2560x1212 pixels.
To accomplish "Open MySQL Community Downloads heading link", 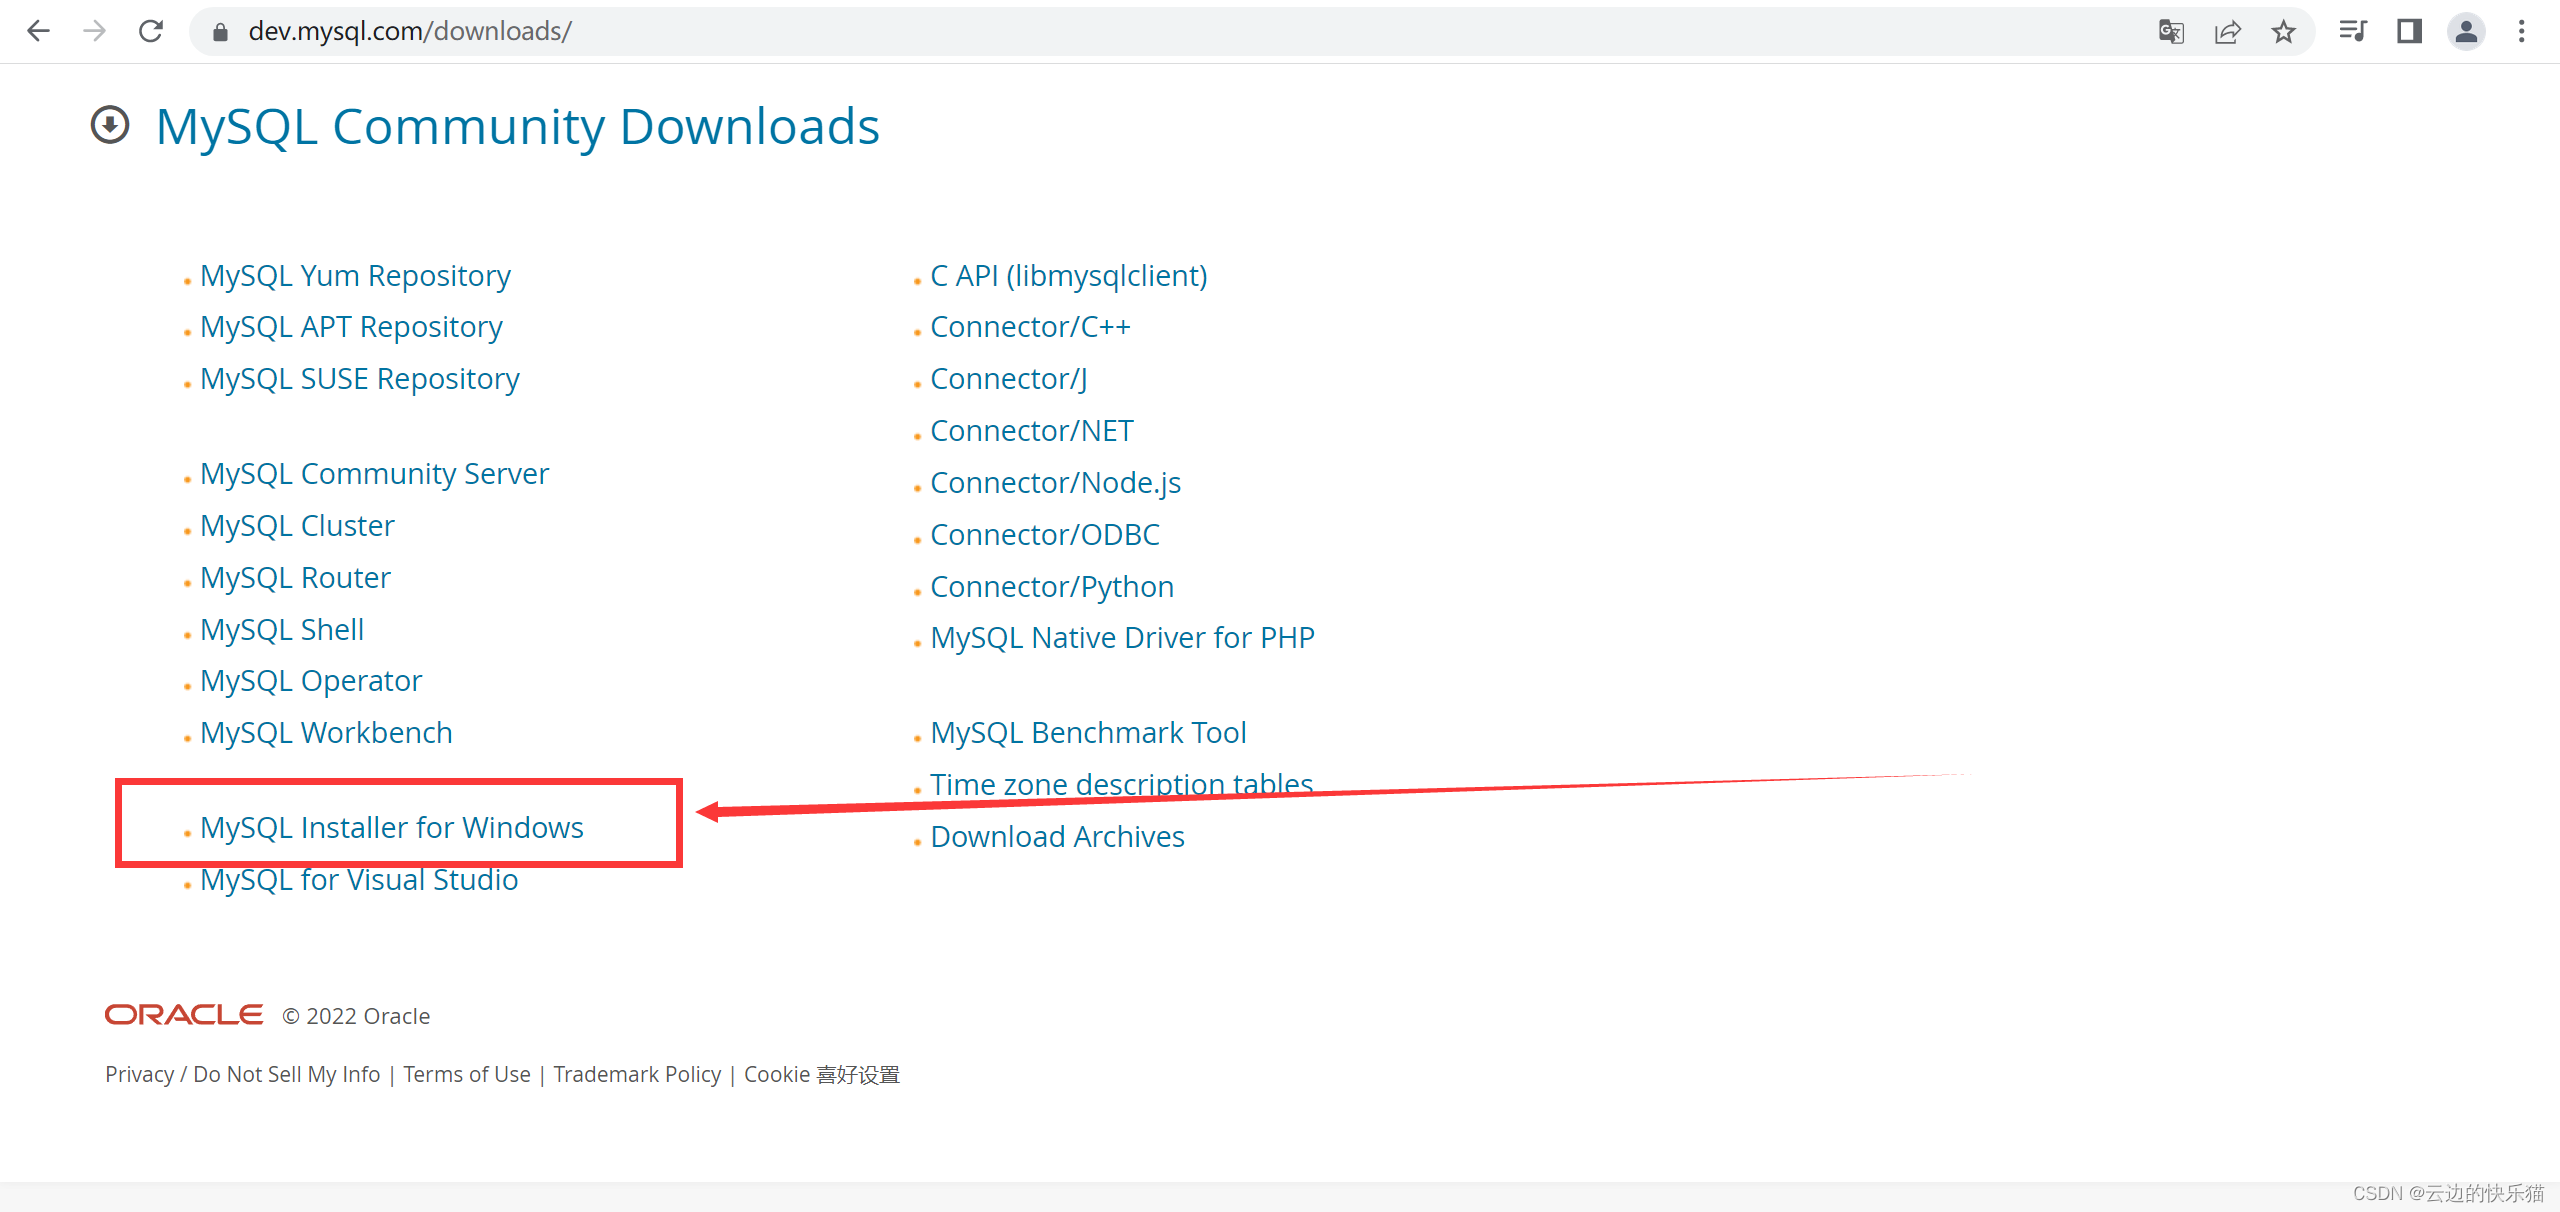I will [x=518, y=127].
